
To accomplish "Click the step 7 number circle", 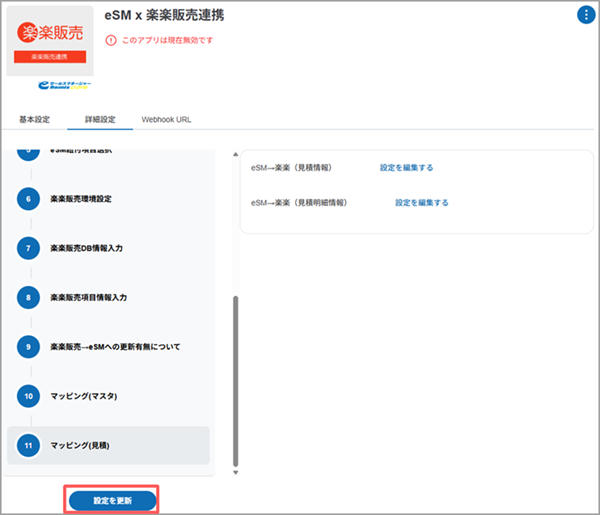I will [30, 247].
